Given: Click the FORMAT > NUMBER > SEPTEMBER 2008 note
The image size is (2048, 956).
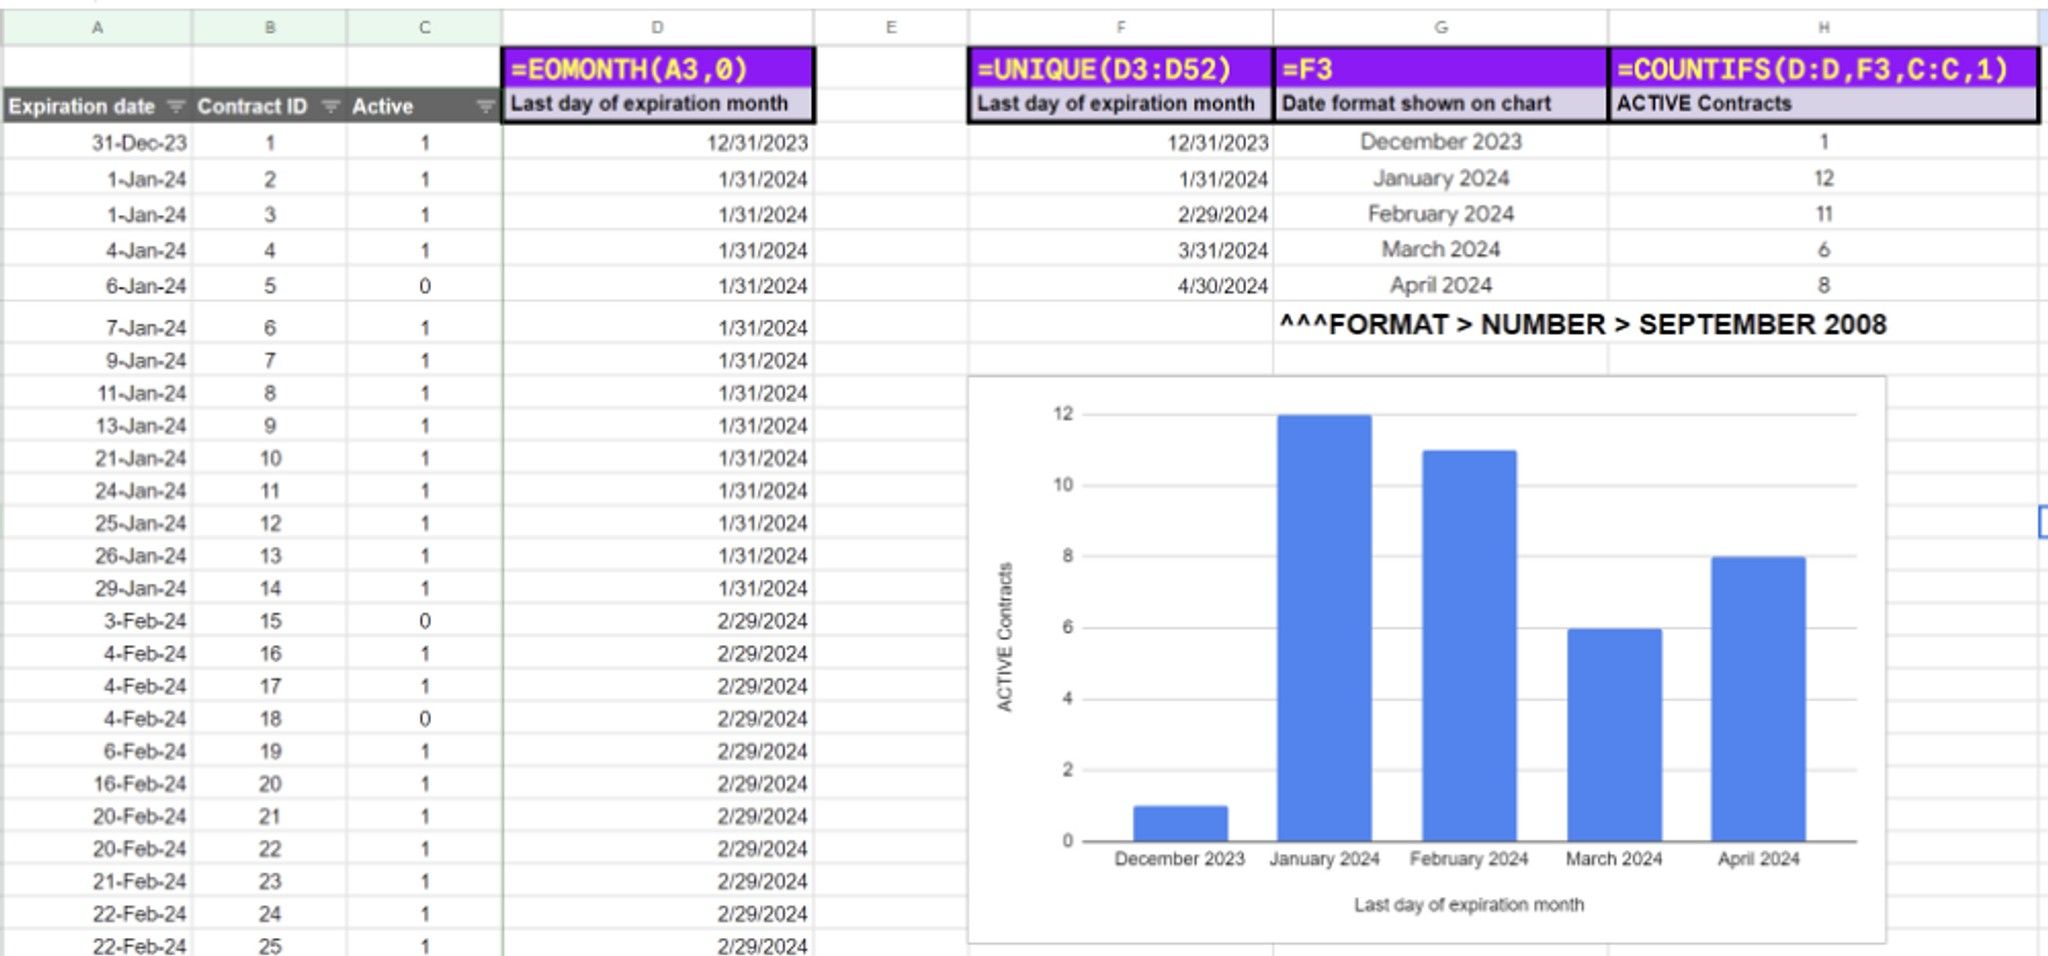Looking at the screenshot, I should (x=1582, y=325).
